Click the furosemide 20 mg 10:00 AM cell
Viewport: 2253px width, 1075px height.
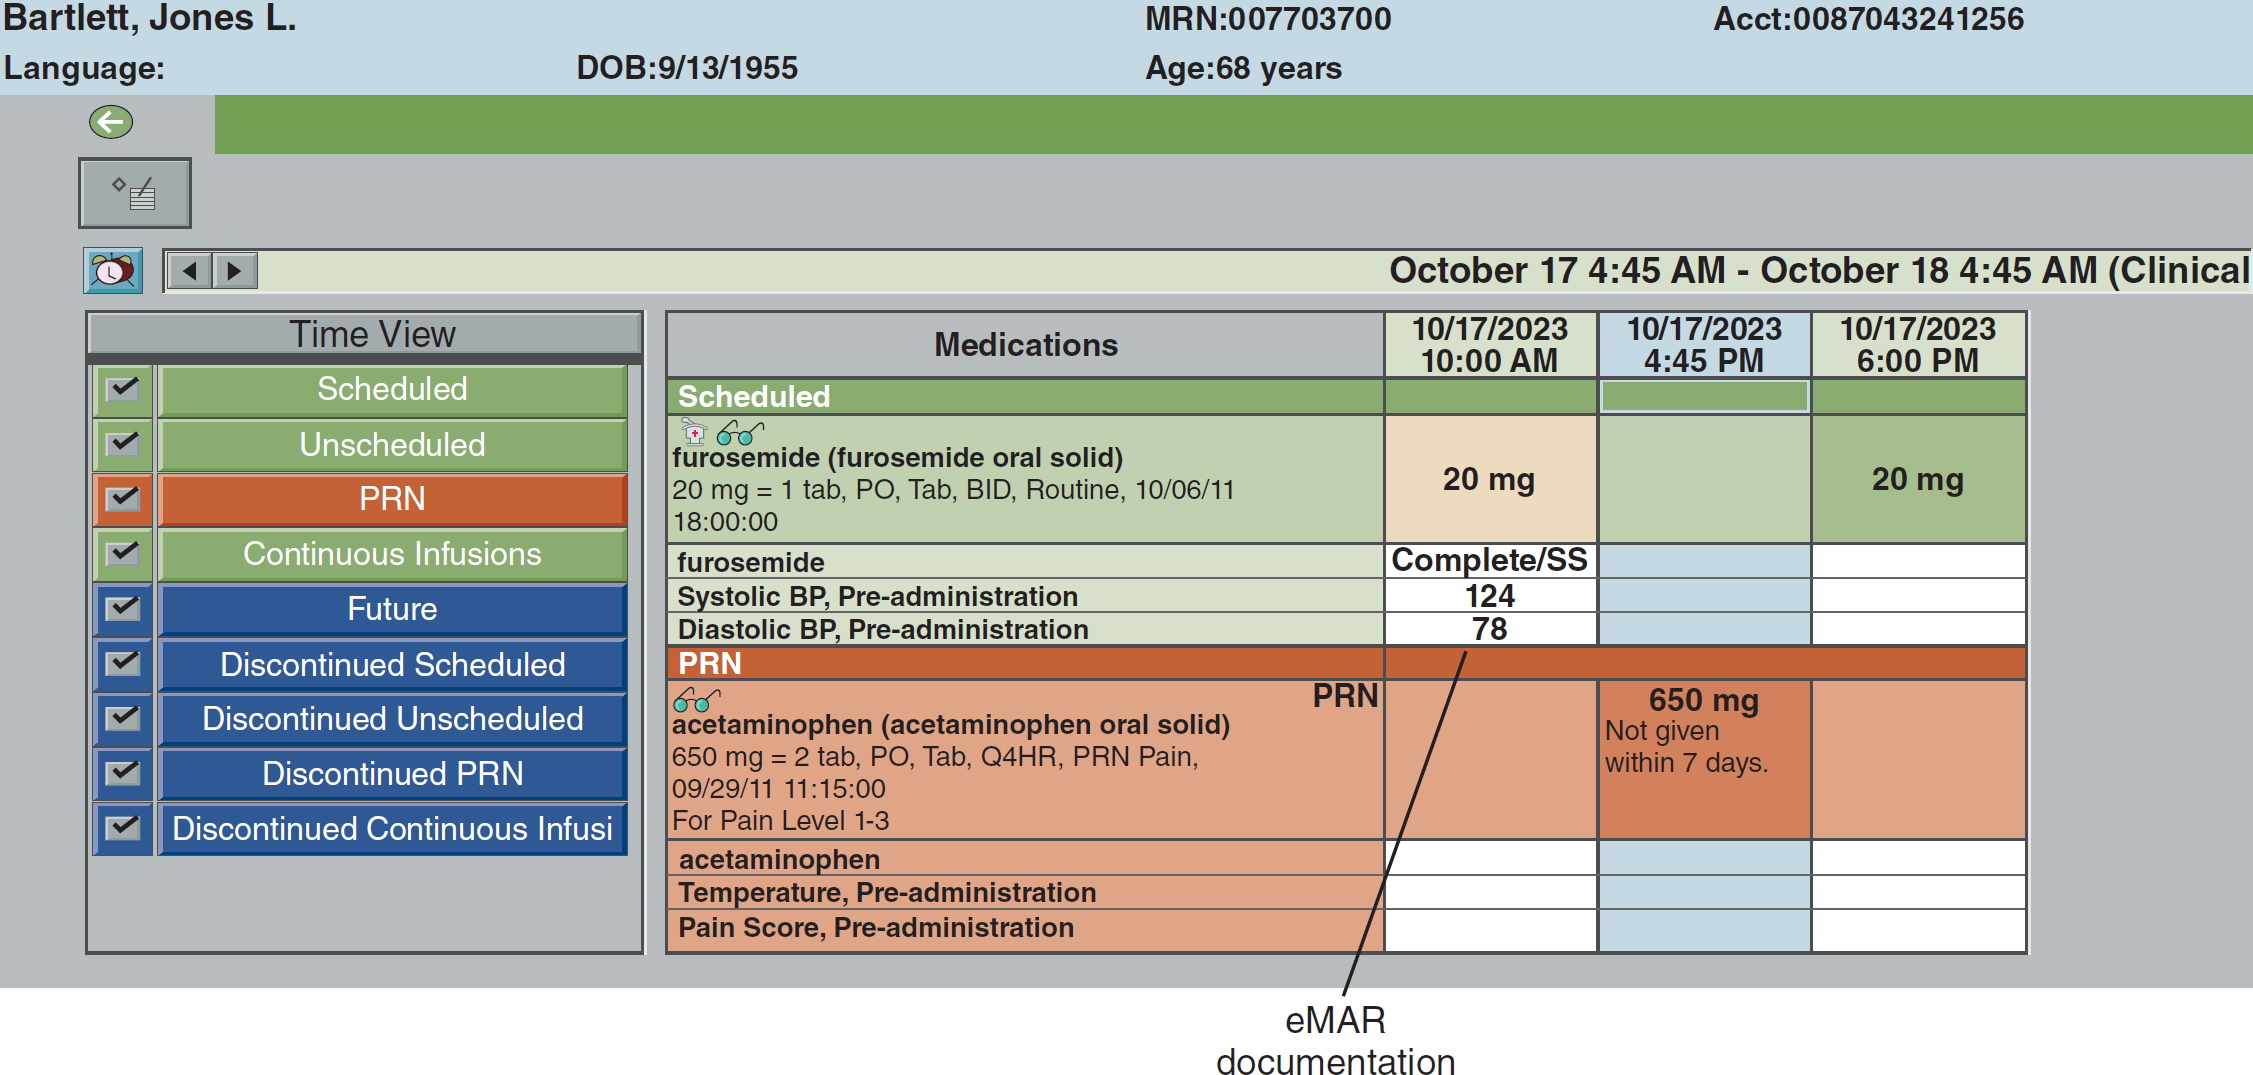click(1489, 479)
